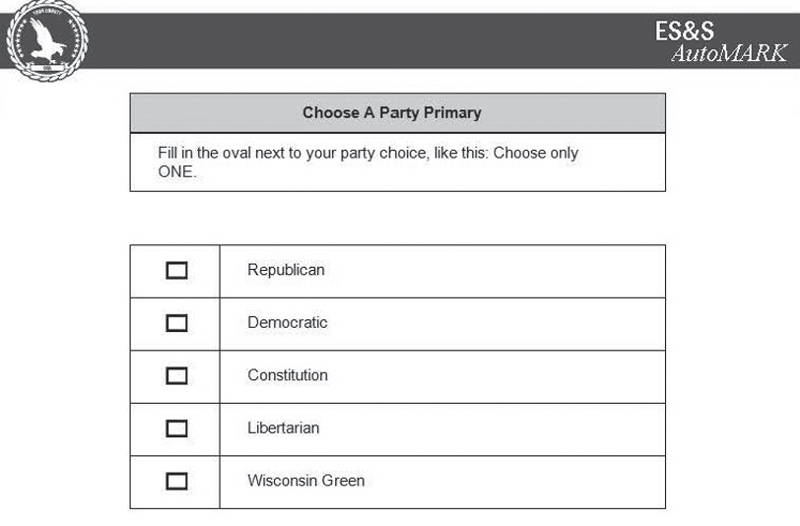Click the Choose A Party Primary heading
800x526 pixels.
pos(392,113)
